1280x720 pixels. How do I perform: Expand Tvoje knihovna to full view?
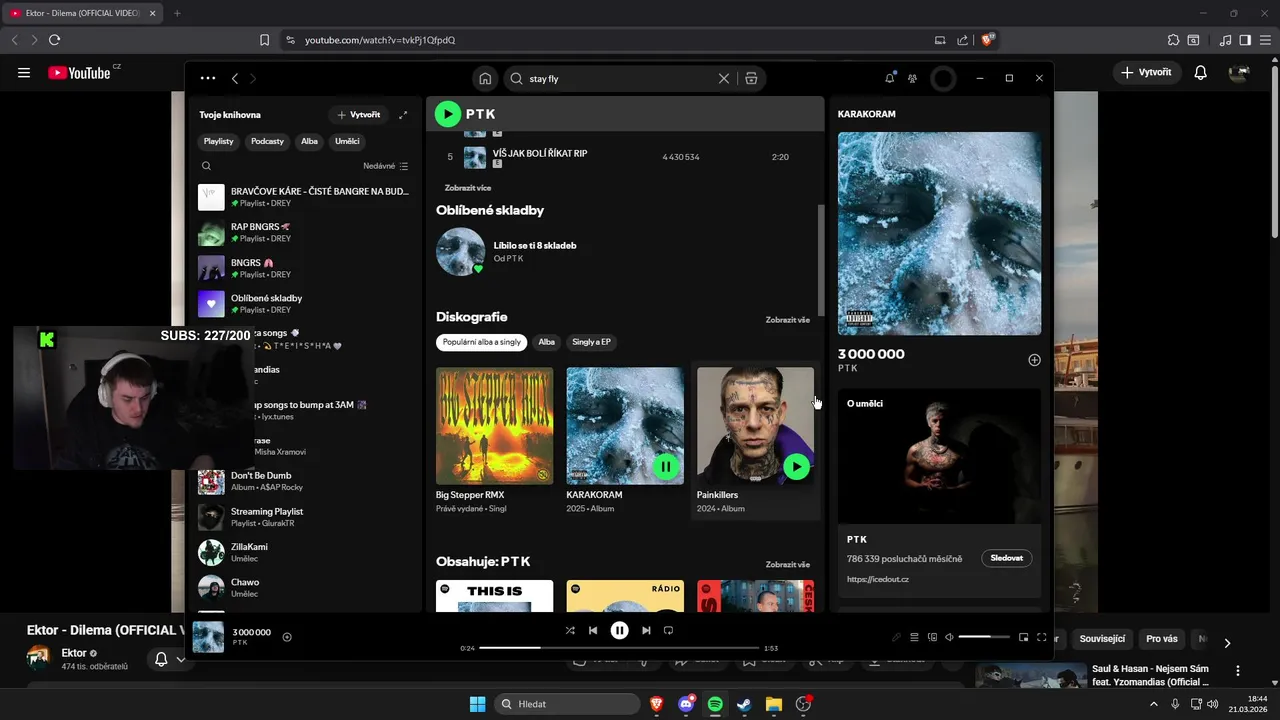tap(403, 115)
